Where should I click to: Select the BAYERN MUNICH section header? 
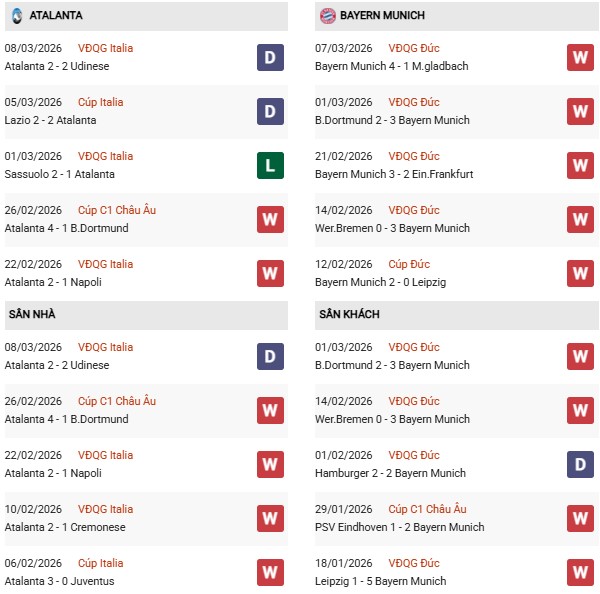point(382,16)
